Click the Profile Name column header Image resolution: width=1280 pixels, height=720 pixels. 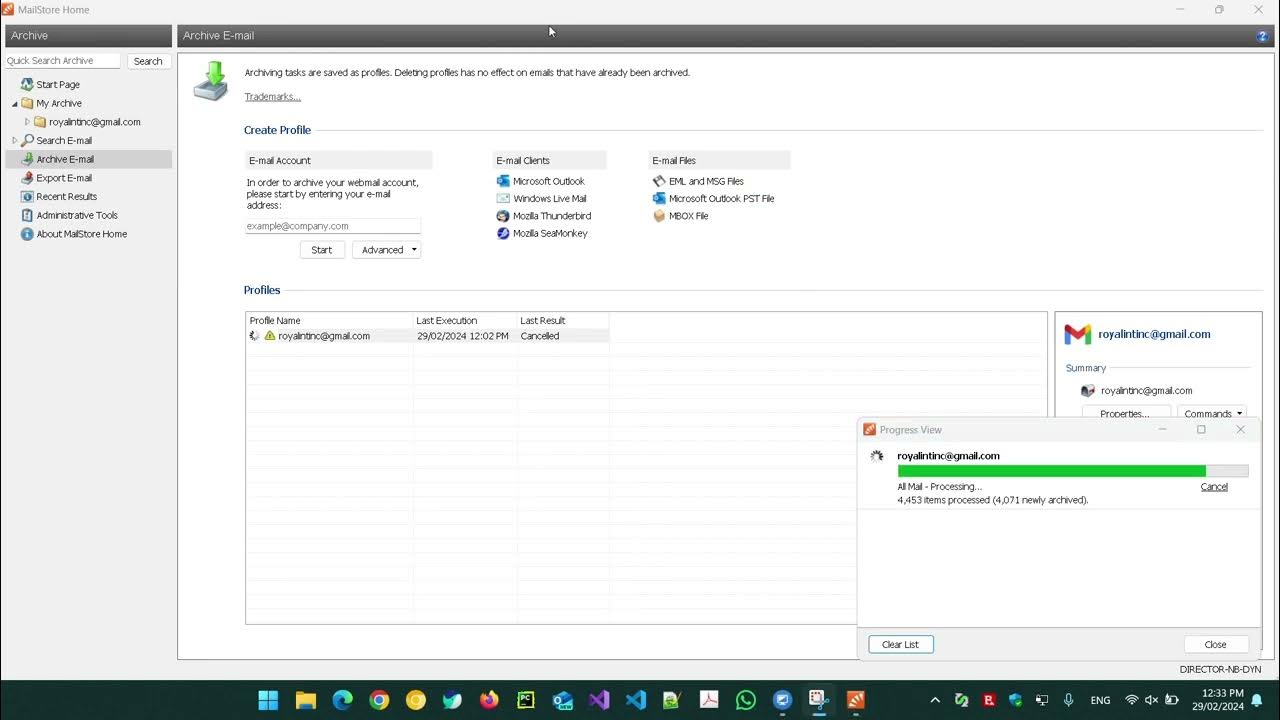[x=330, y=320]
